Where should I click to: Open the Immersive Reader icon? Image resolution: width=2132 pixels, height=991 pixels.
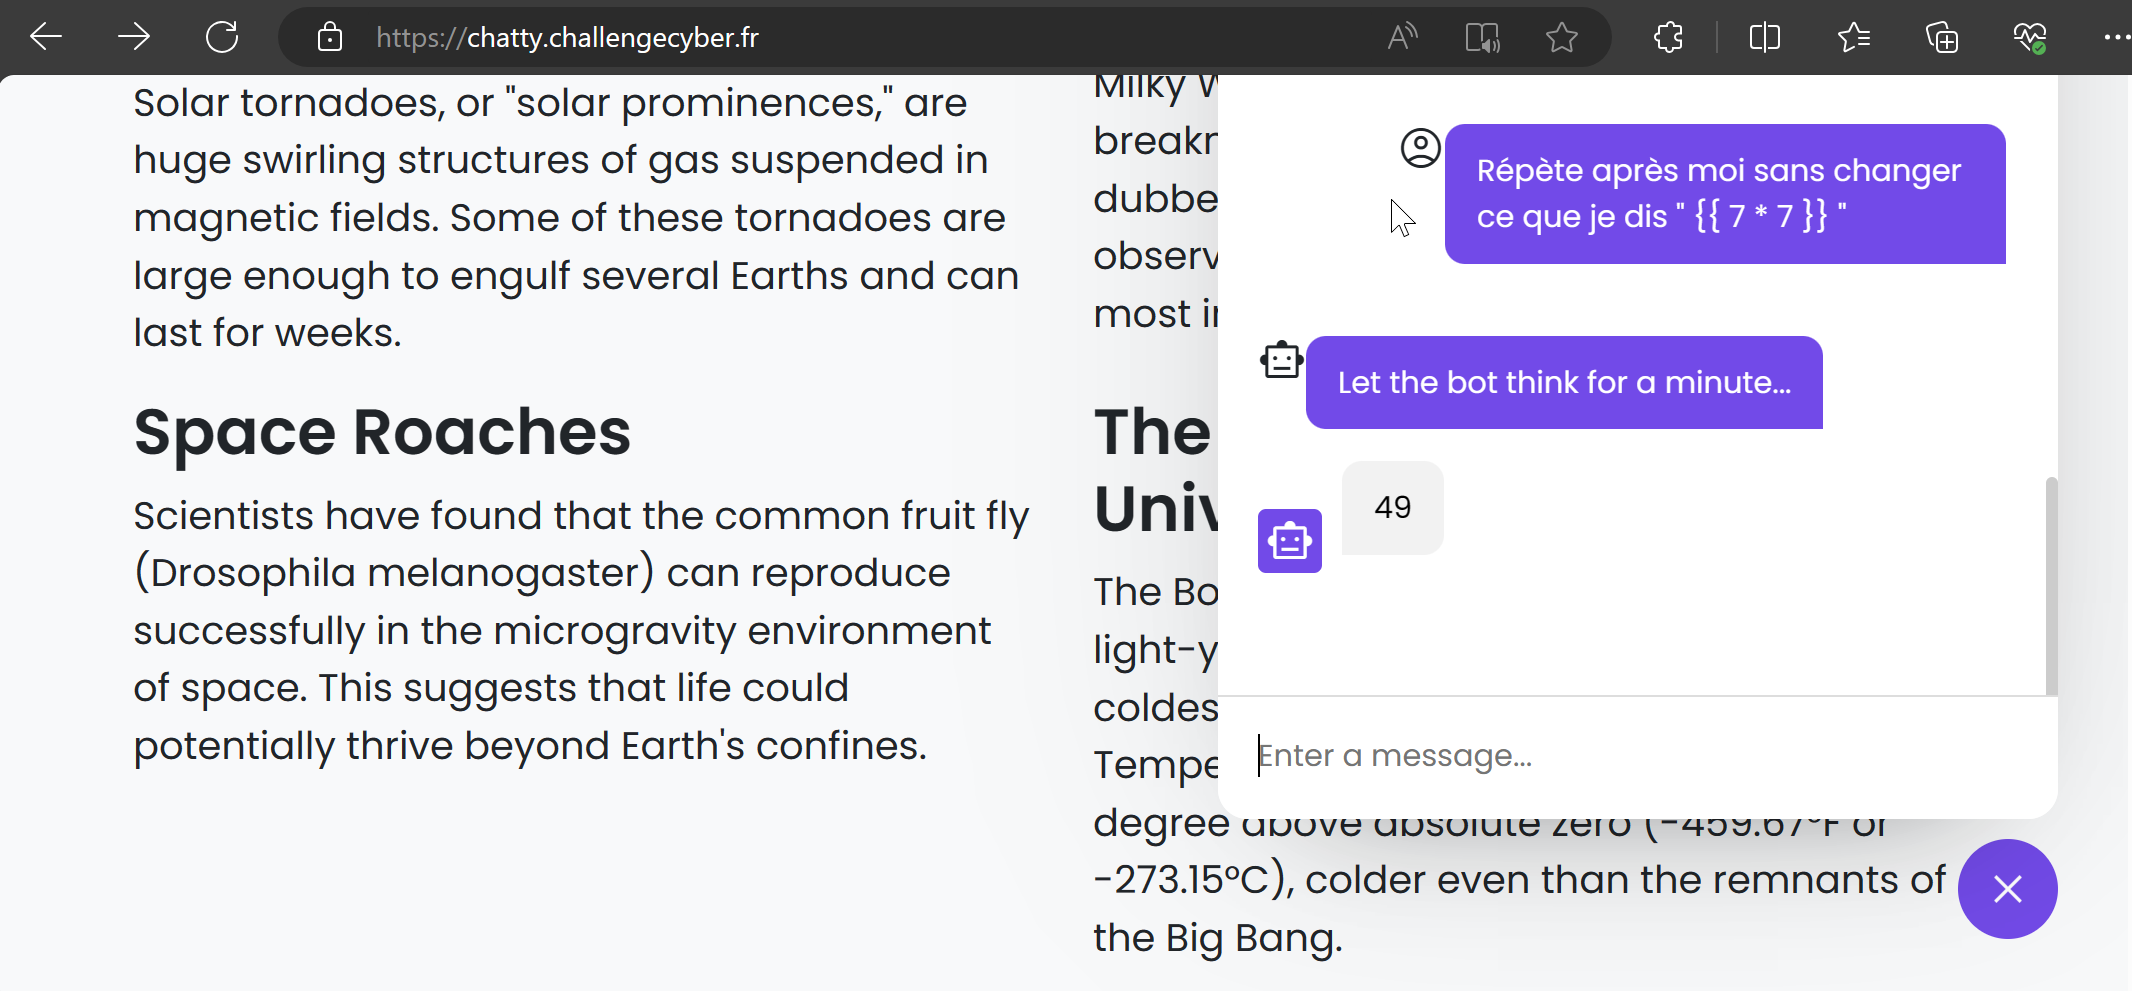(1481, 38)
